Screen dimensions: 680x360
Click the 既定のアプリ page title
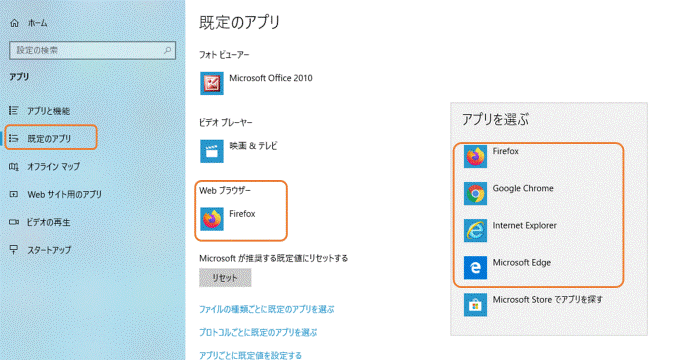point(240,23)
